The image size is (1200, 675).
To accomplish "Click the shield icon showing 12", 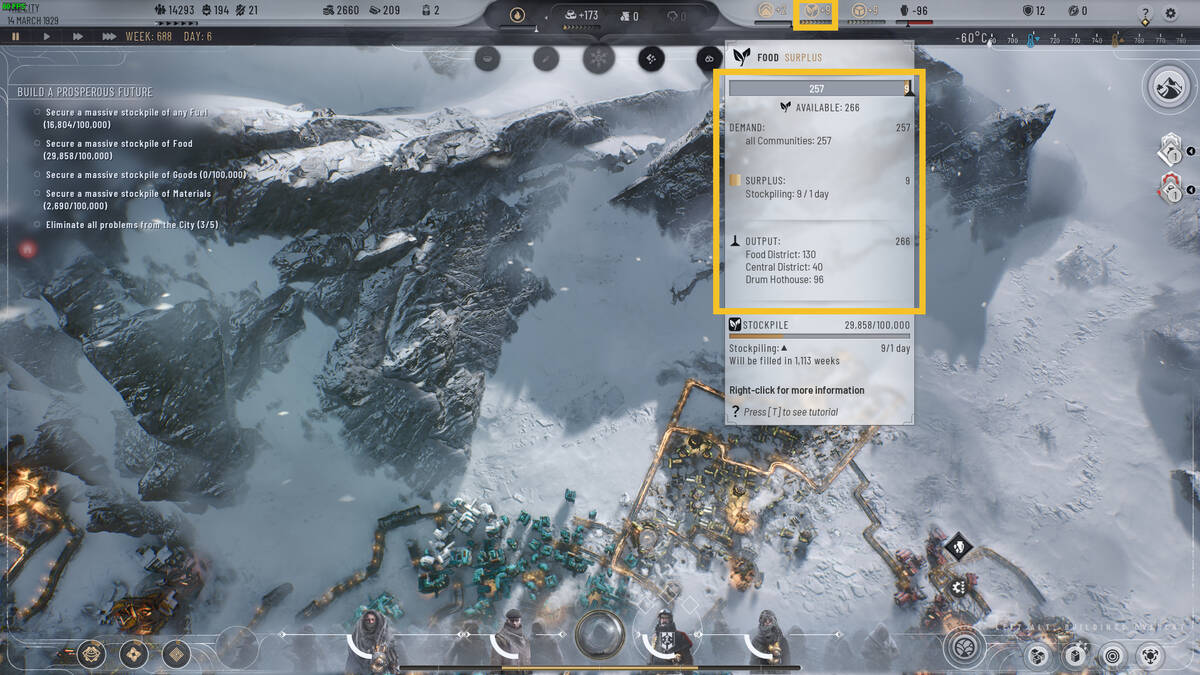I will point(1034,12).
